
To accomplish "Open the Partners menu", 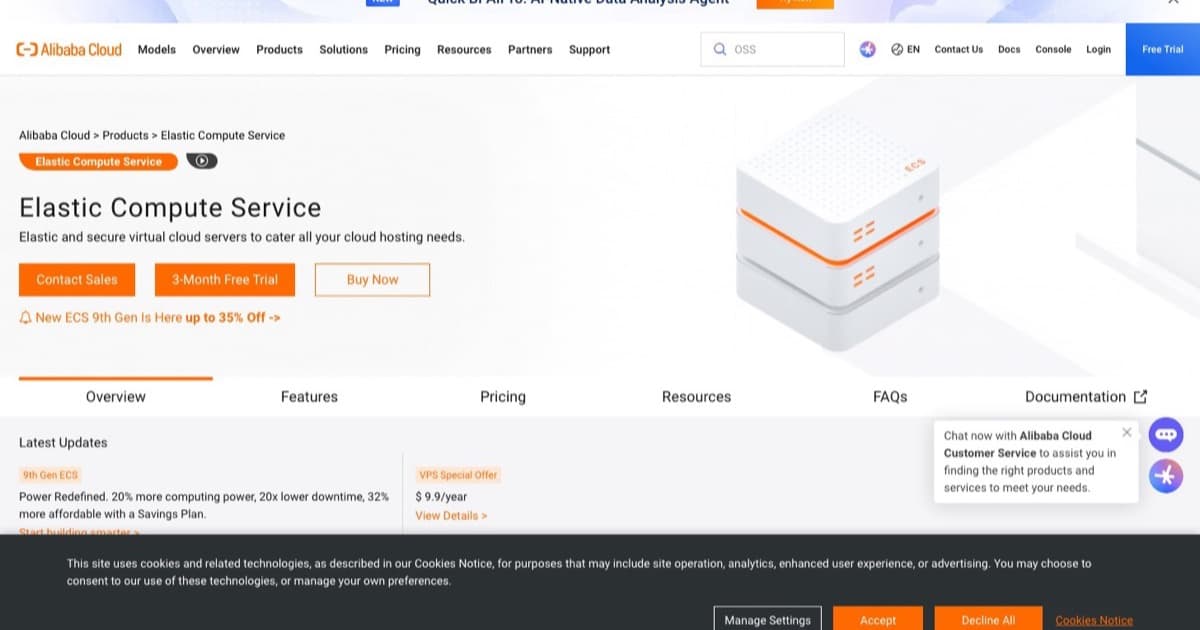I will (x=530, y=49).
